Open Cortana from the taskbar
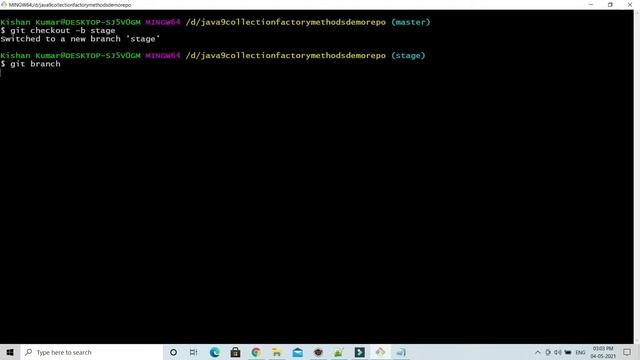Screen dimensions: 640x360 [x=173, y=352]
